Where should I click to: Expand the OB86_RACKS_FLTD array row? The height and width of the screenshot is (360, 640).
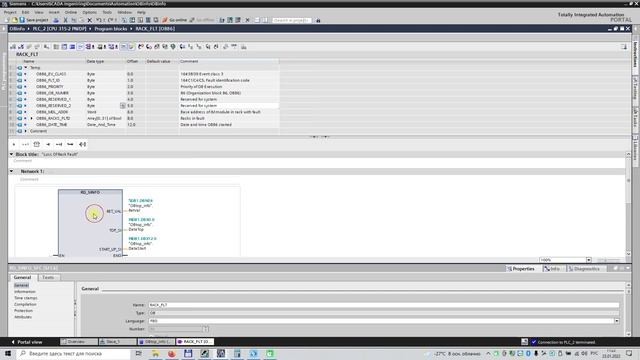click(x=32, y=118)
